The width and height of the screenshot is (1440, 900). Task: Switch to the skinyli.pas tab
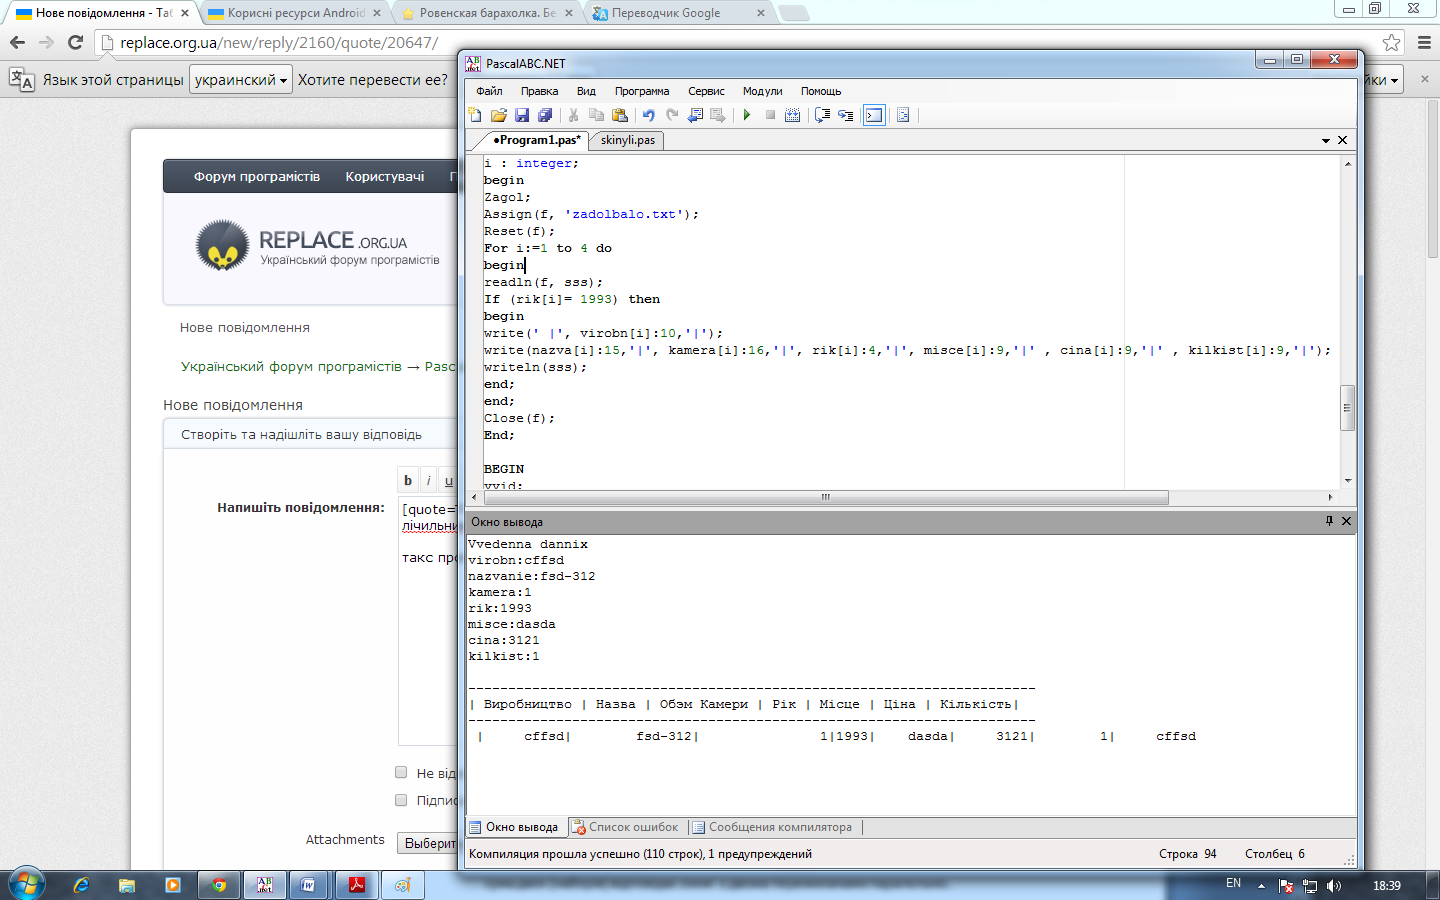[x=628, y=140]
